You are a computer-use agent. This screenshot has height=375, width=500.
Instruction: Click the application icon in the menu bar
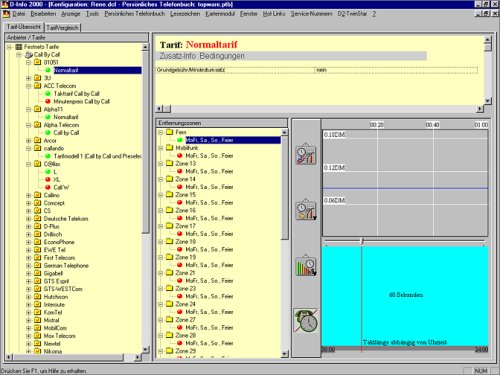pos(6,14)
